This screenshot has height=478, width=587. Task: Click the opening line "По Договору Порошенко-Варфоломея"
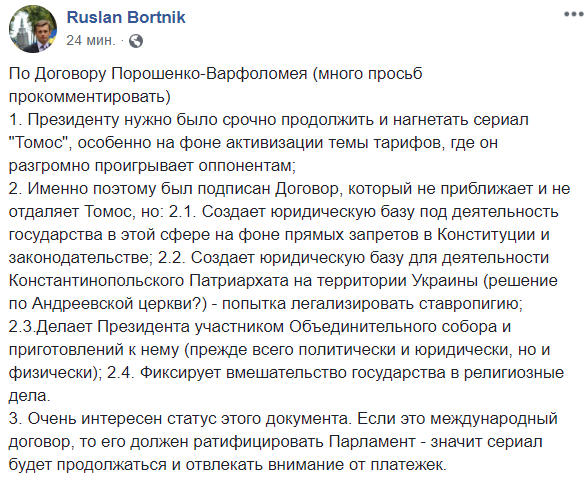(158, 73)
